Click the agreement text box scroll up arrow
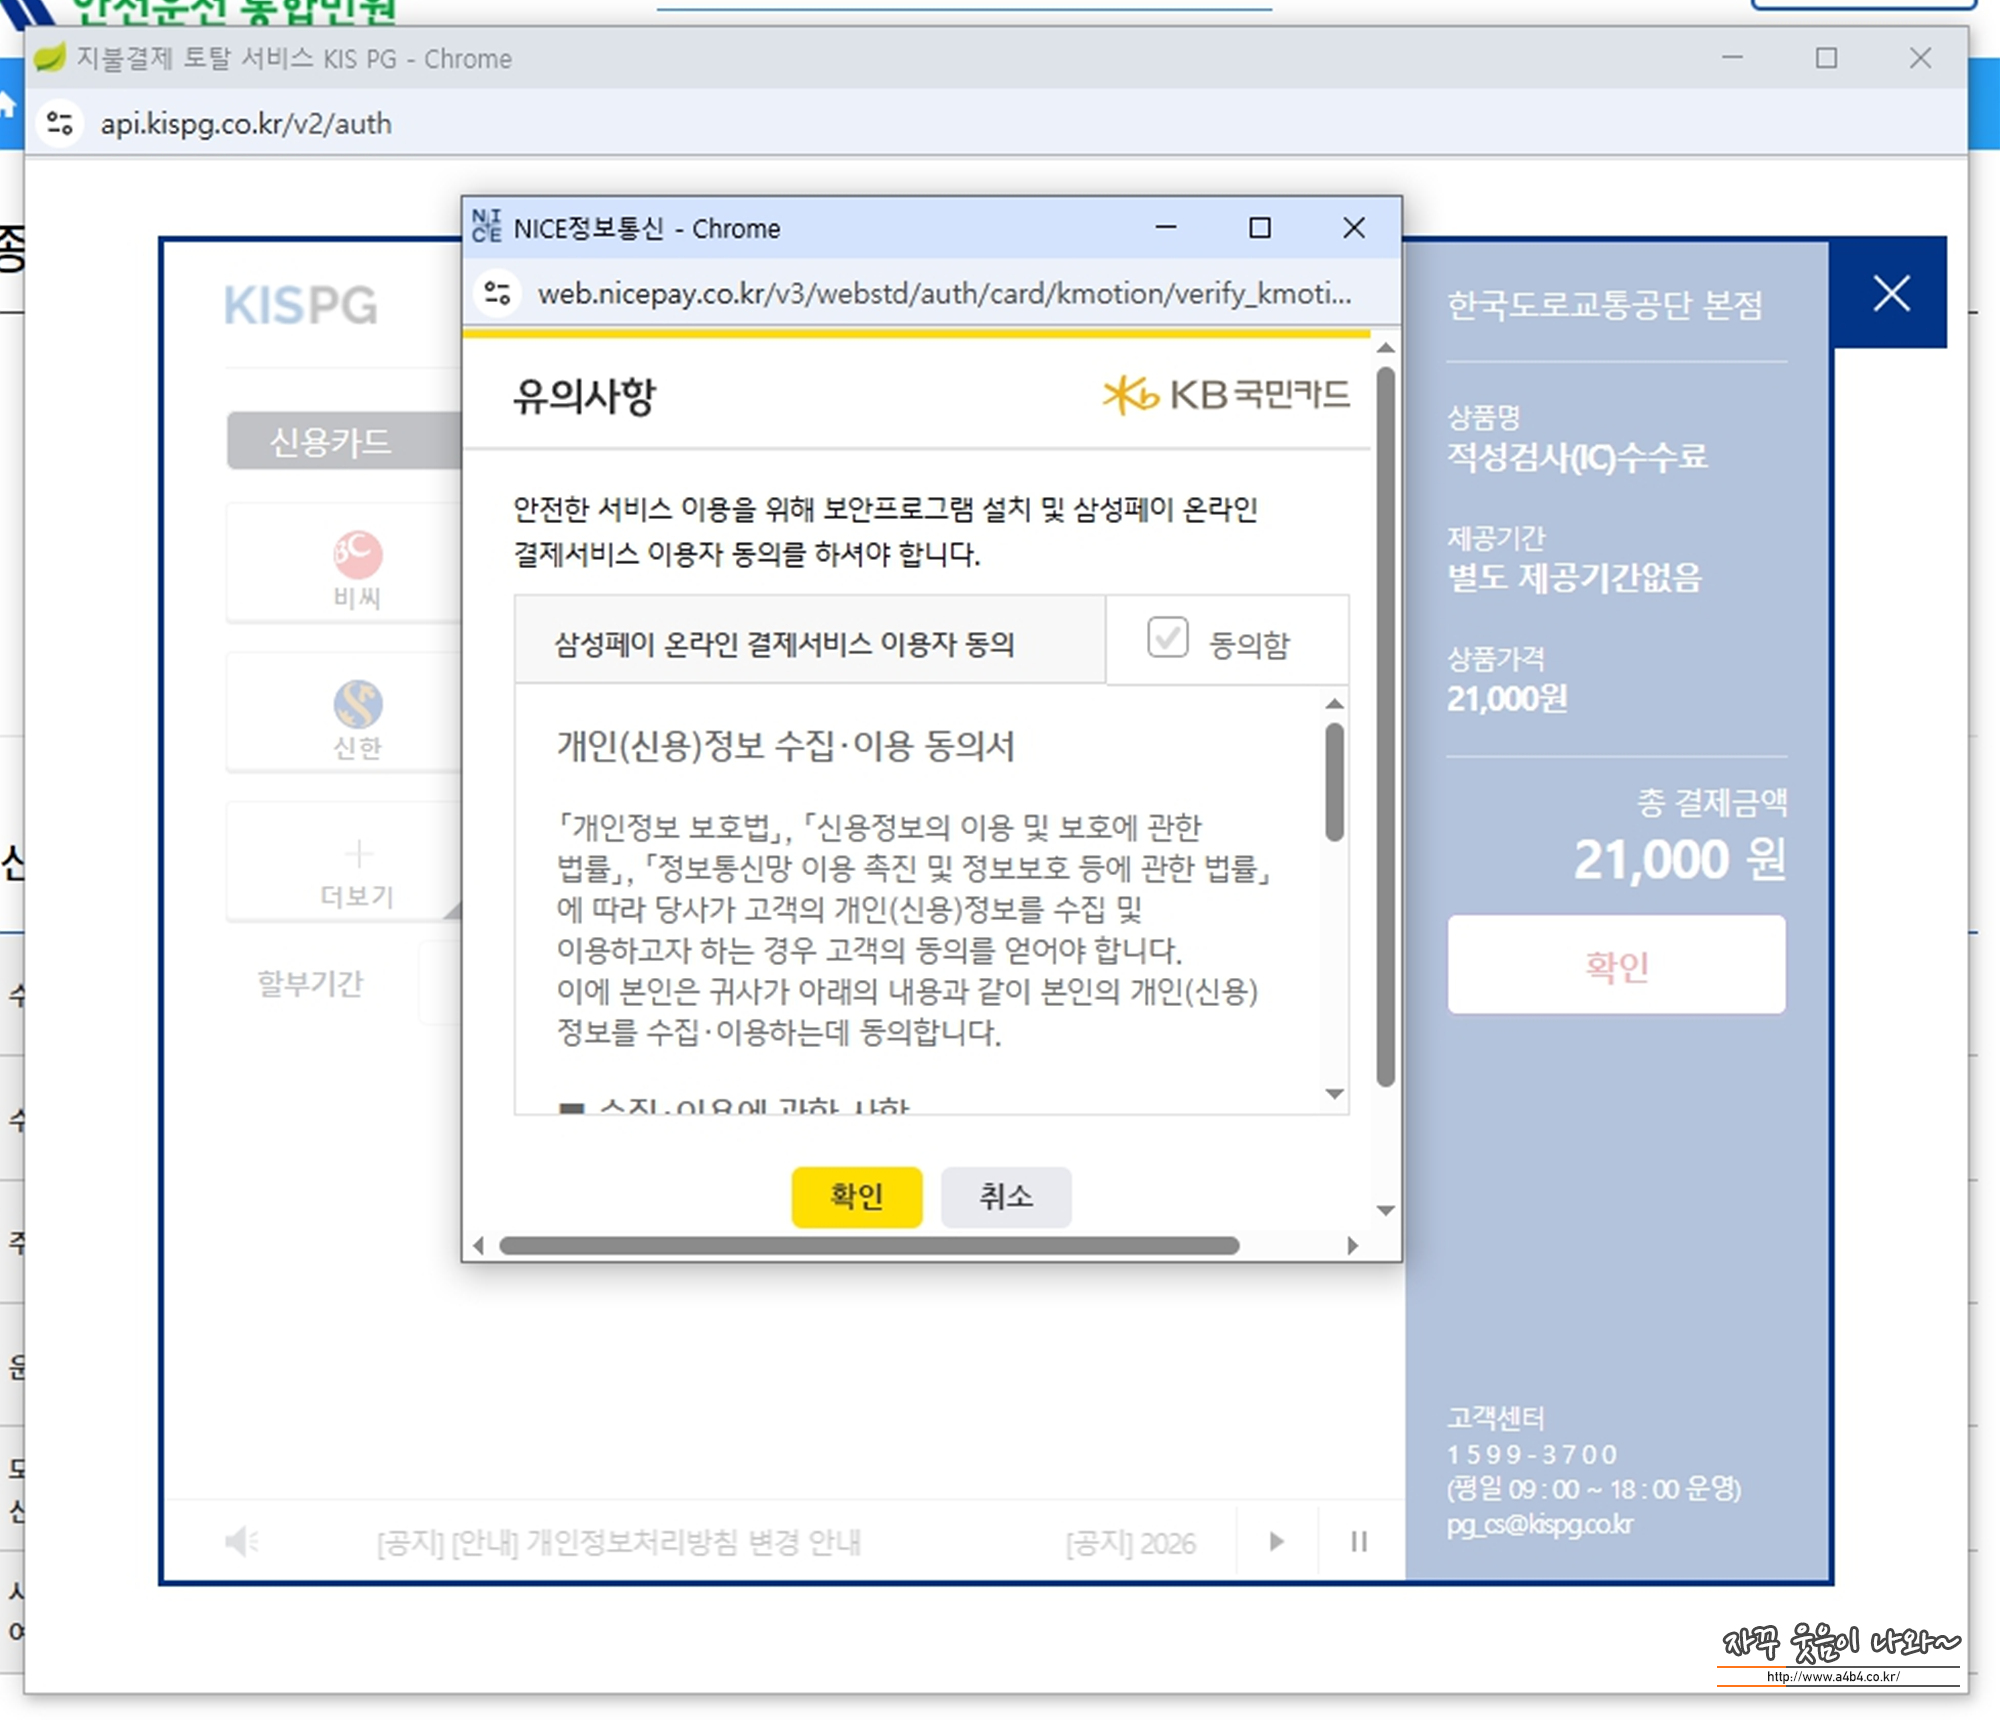This screenshot has width=2000, height=1721. point(1334,704)
